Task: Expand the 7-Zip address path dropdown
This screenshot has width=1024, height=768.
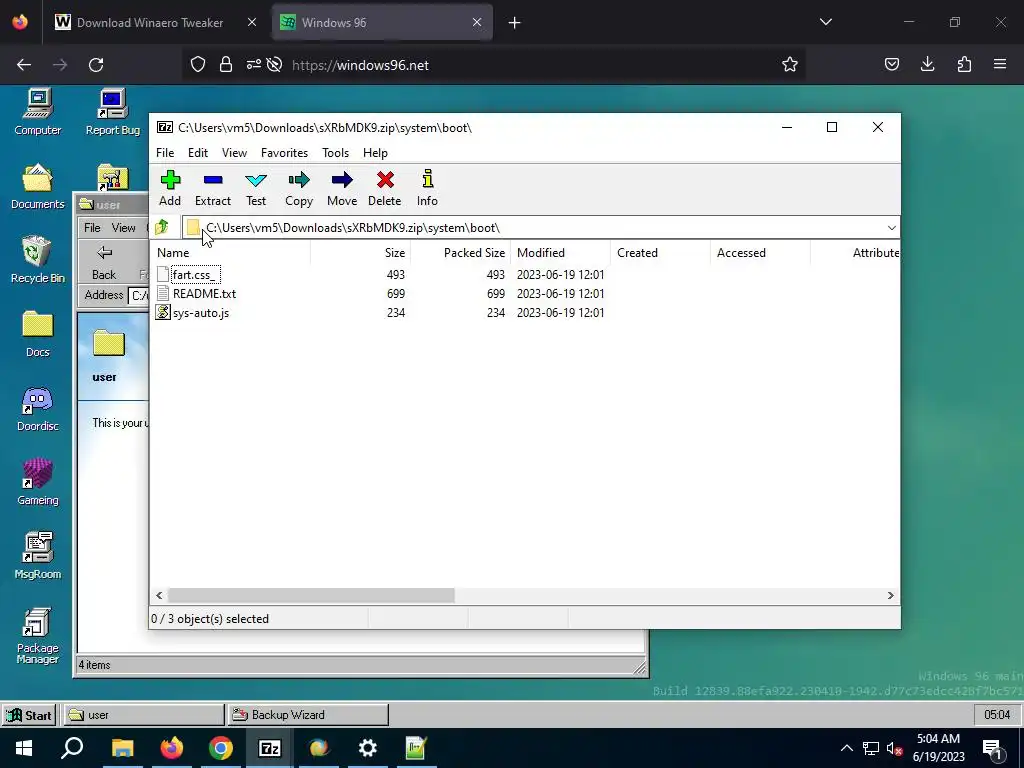Action: point(891,227)
